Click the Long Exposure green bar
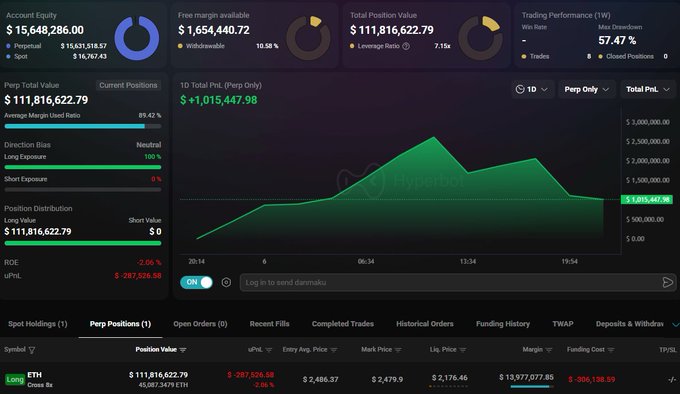Screen dimensions: 680x394 click(82, 167)
